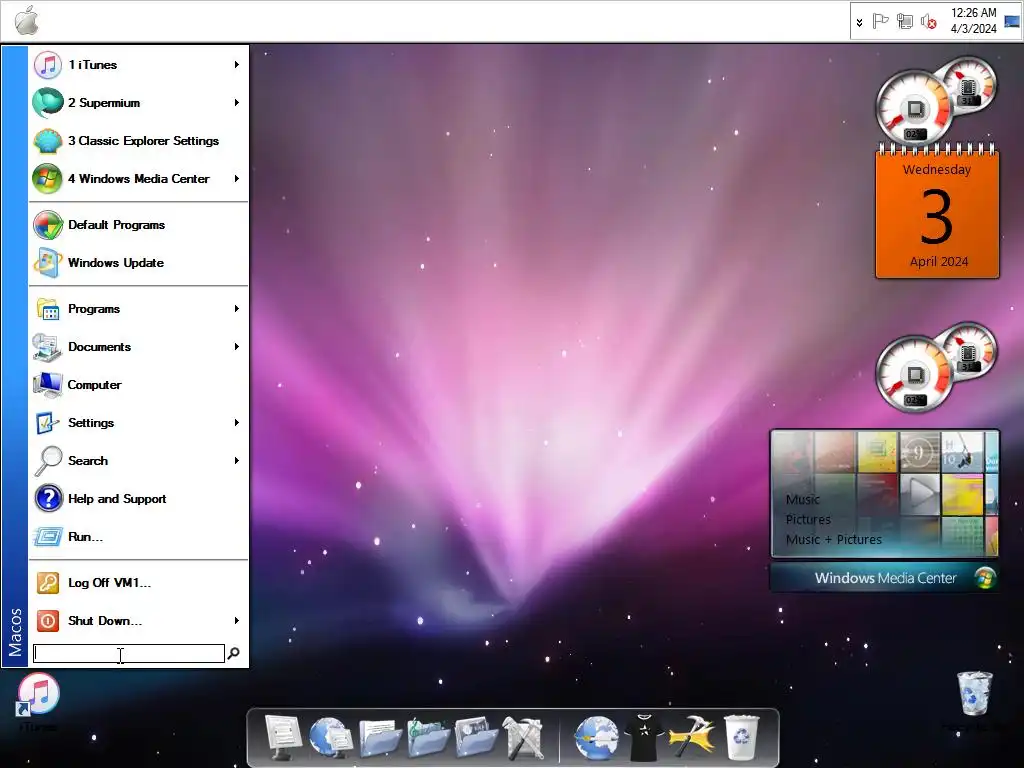1024x768 pixels.
Task: Click the 'Help and Support' label
Action: [x=117, y=498]
